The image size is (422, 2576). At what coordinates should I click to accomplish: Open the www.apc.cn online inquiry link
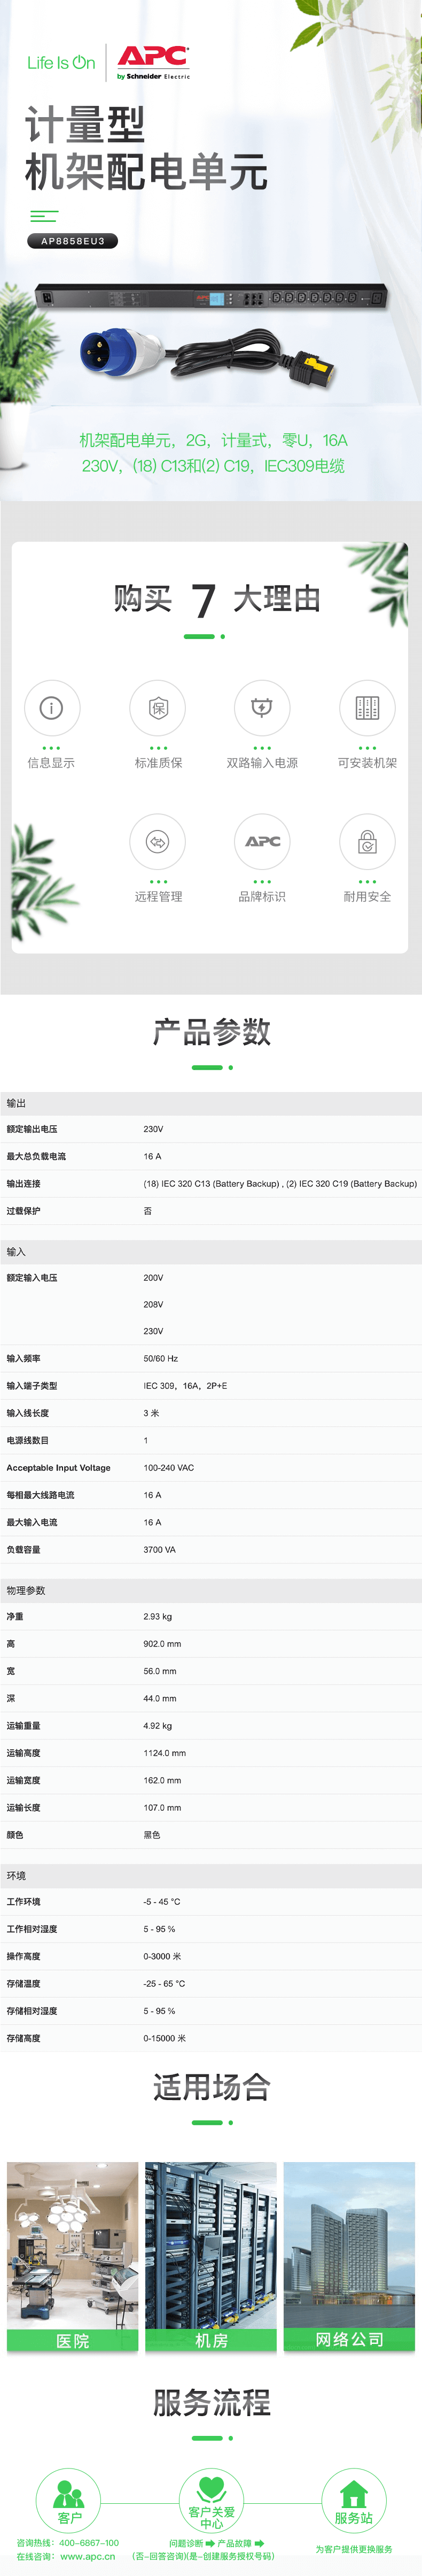pyautogui.click(x=87, y=2556)
